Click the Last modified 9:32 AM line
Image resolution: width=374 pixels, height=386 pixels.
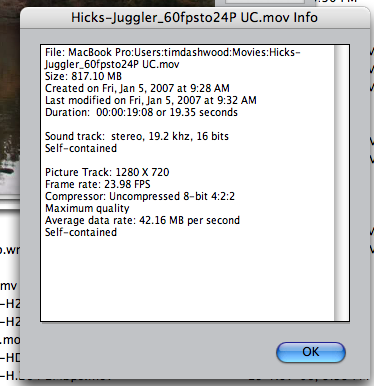pyautogui.click(x=151, y=100)
